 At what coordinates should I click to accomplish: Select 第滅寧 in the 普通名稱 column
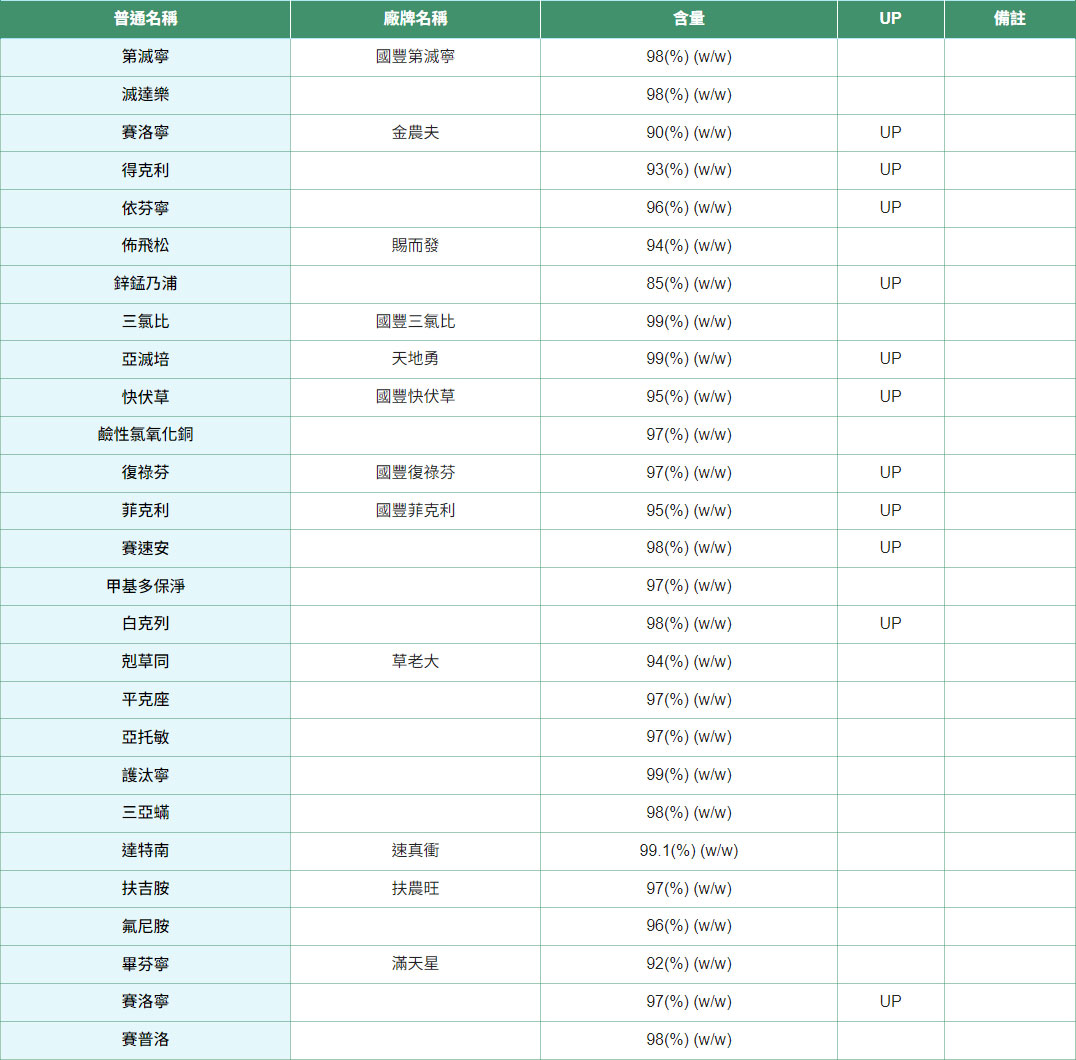(145, 57)
